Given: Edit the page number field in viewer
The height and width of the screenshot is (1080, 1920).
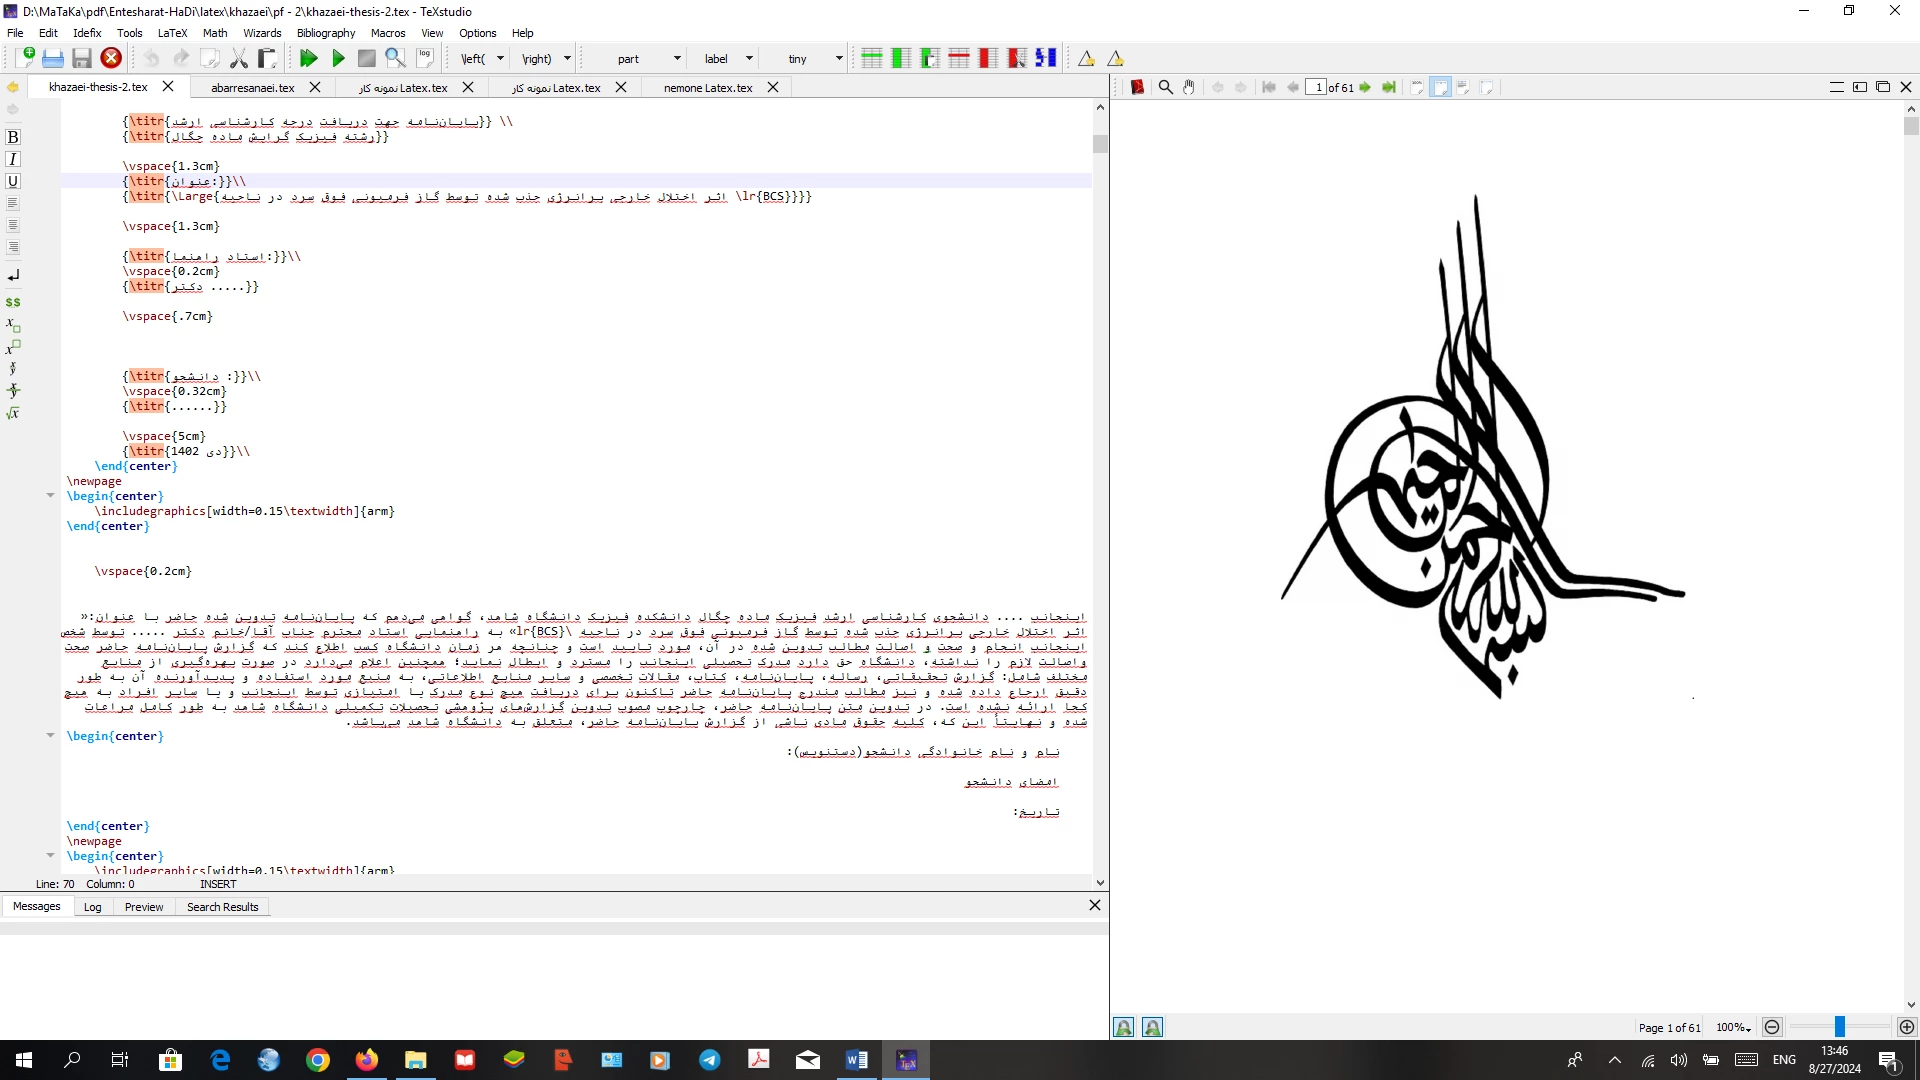Looking at the screenshot, I should [1316, 87].
